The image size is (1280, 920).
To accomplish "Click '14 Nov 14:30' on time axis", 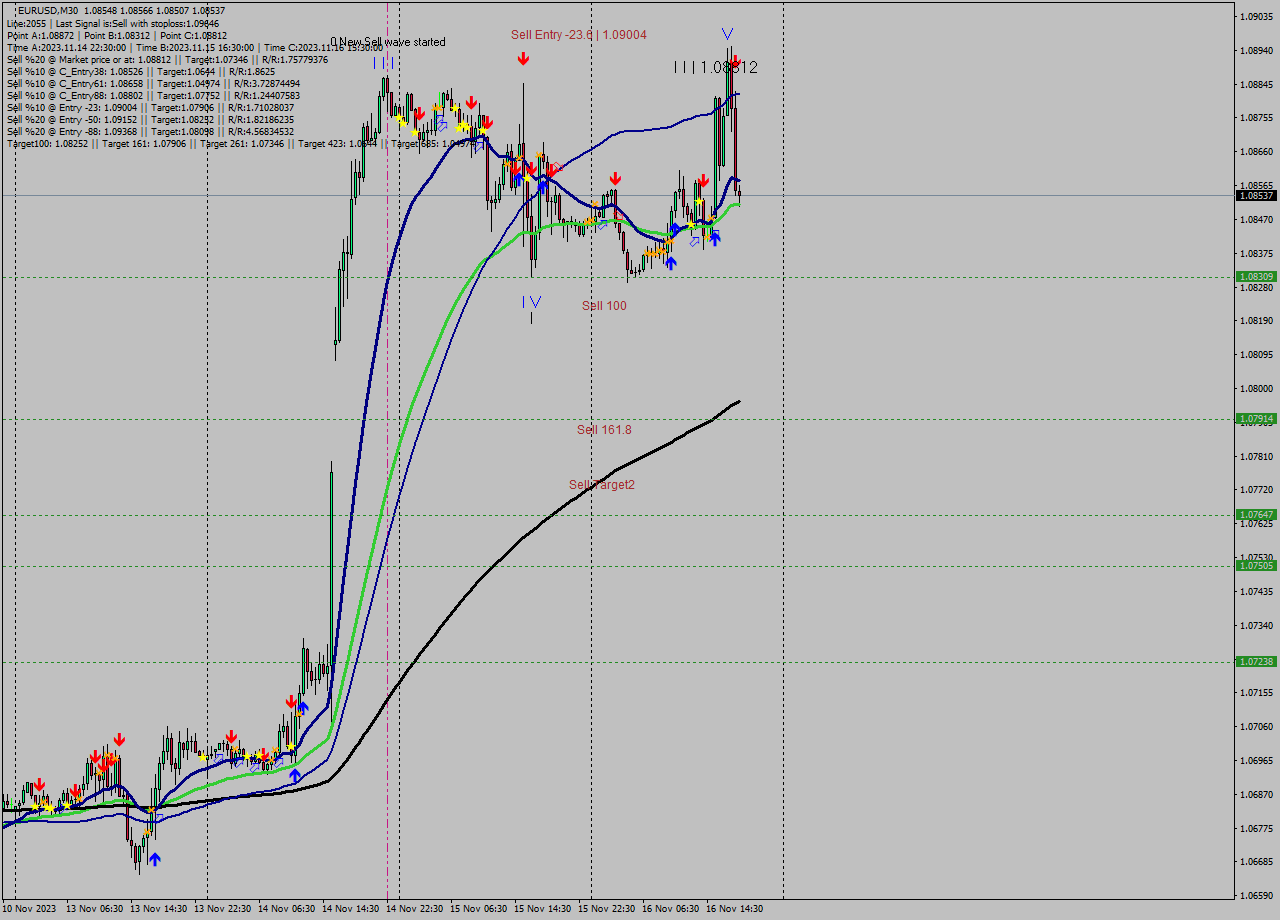I will tap(351, 909).
